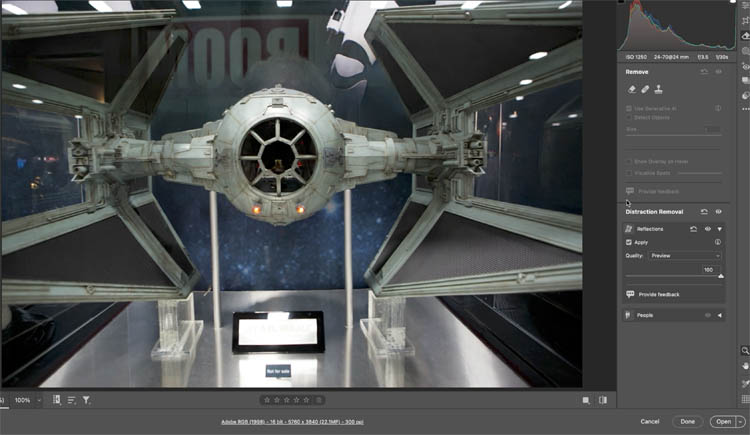Open the Red Eye tool in right toolbar
Screen dimensions: 750x435
pyautogui.click(x=745, y=66)
